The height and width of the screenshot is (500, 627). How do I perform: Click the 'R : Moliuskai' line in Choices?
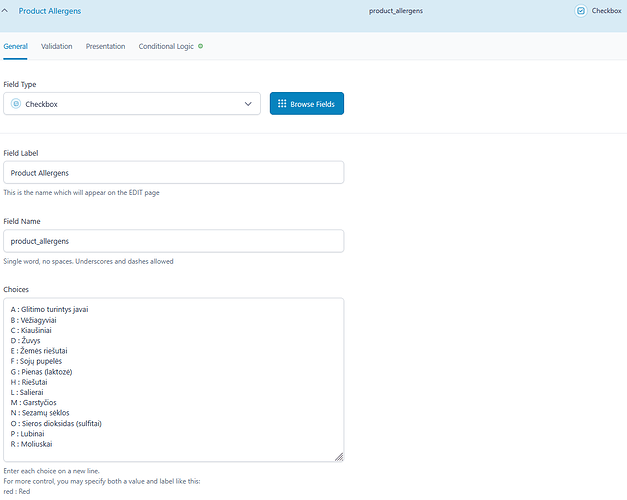tap(35, 445)
